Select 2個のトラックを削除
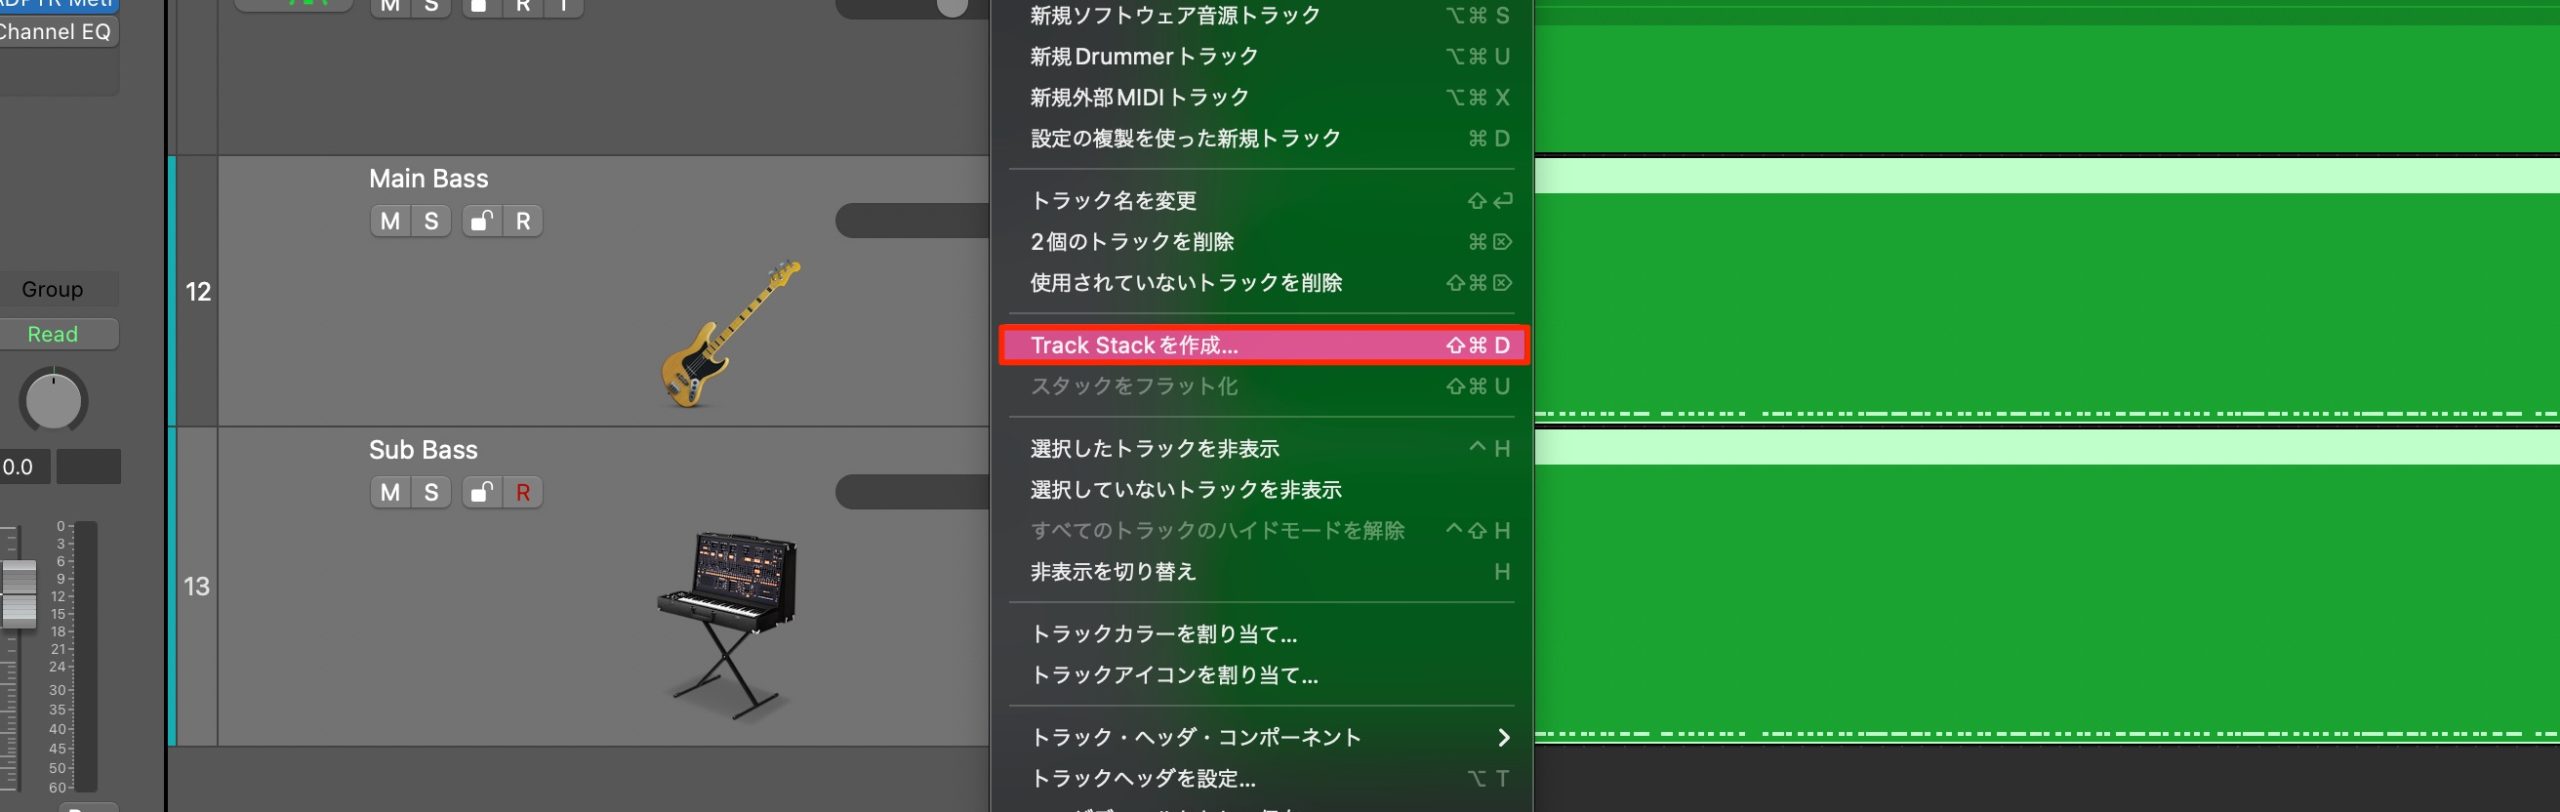The height and width of the screenshot is (812, 2560). 1262,241
